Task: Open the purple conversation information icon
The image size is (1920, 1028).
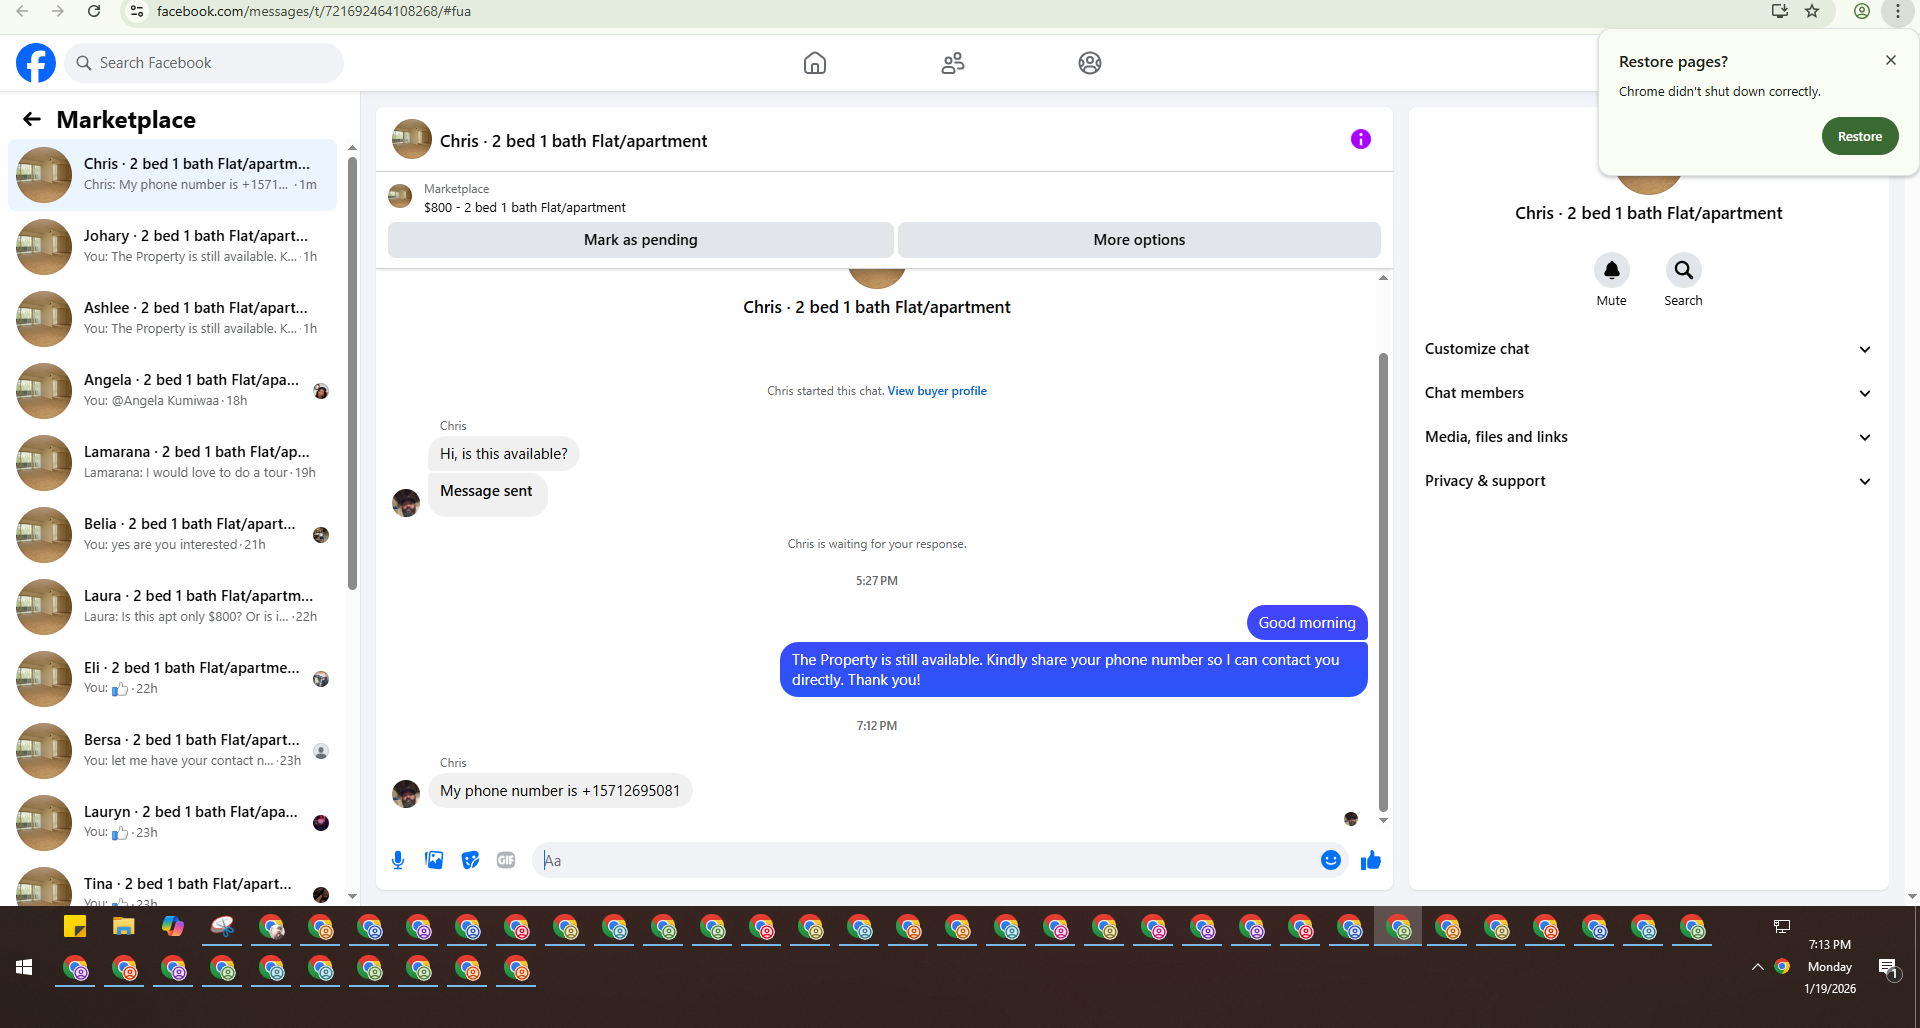Action: (1361, 139)
